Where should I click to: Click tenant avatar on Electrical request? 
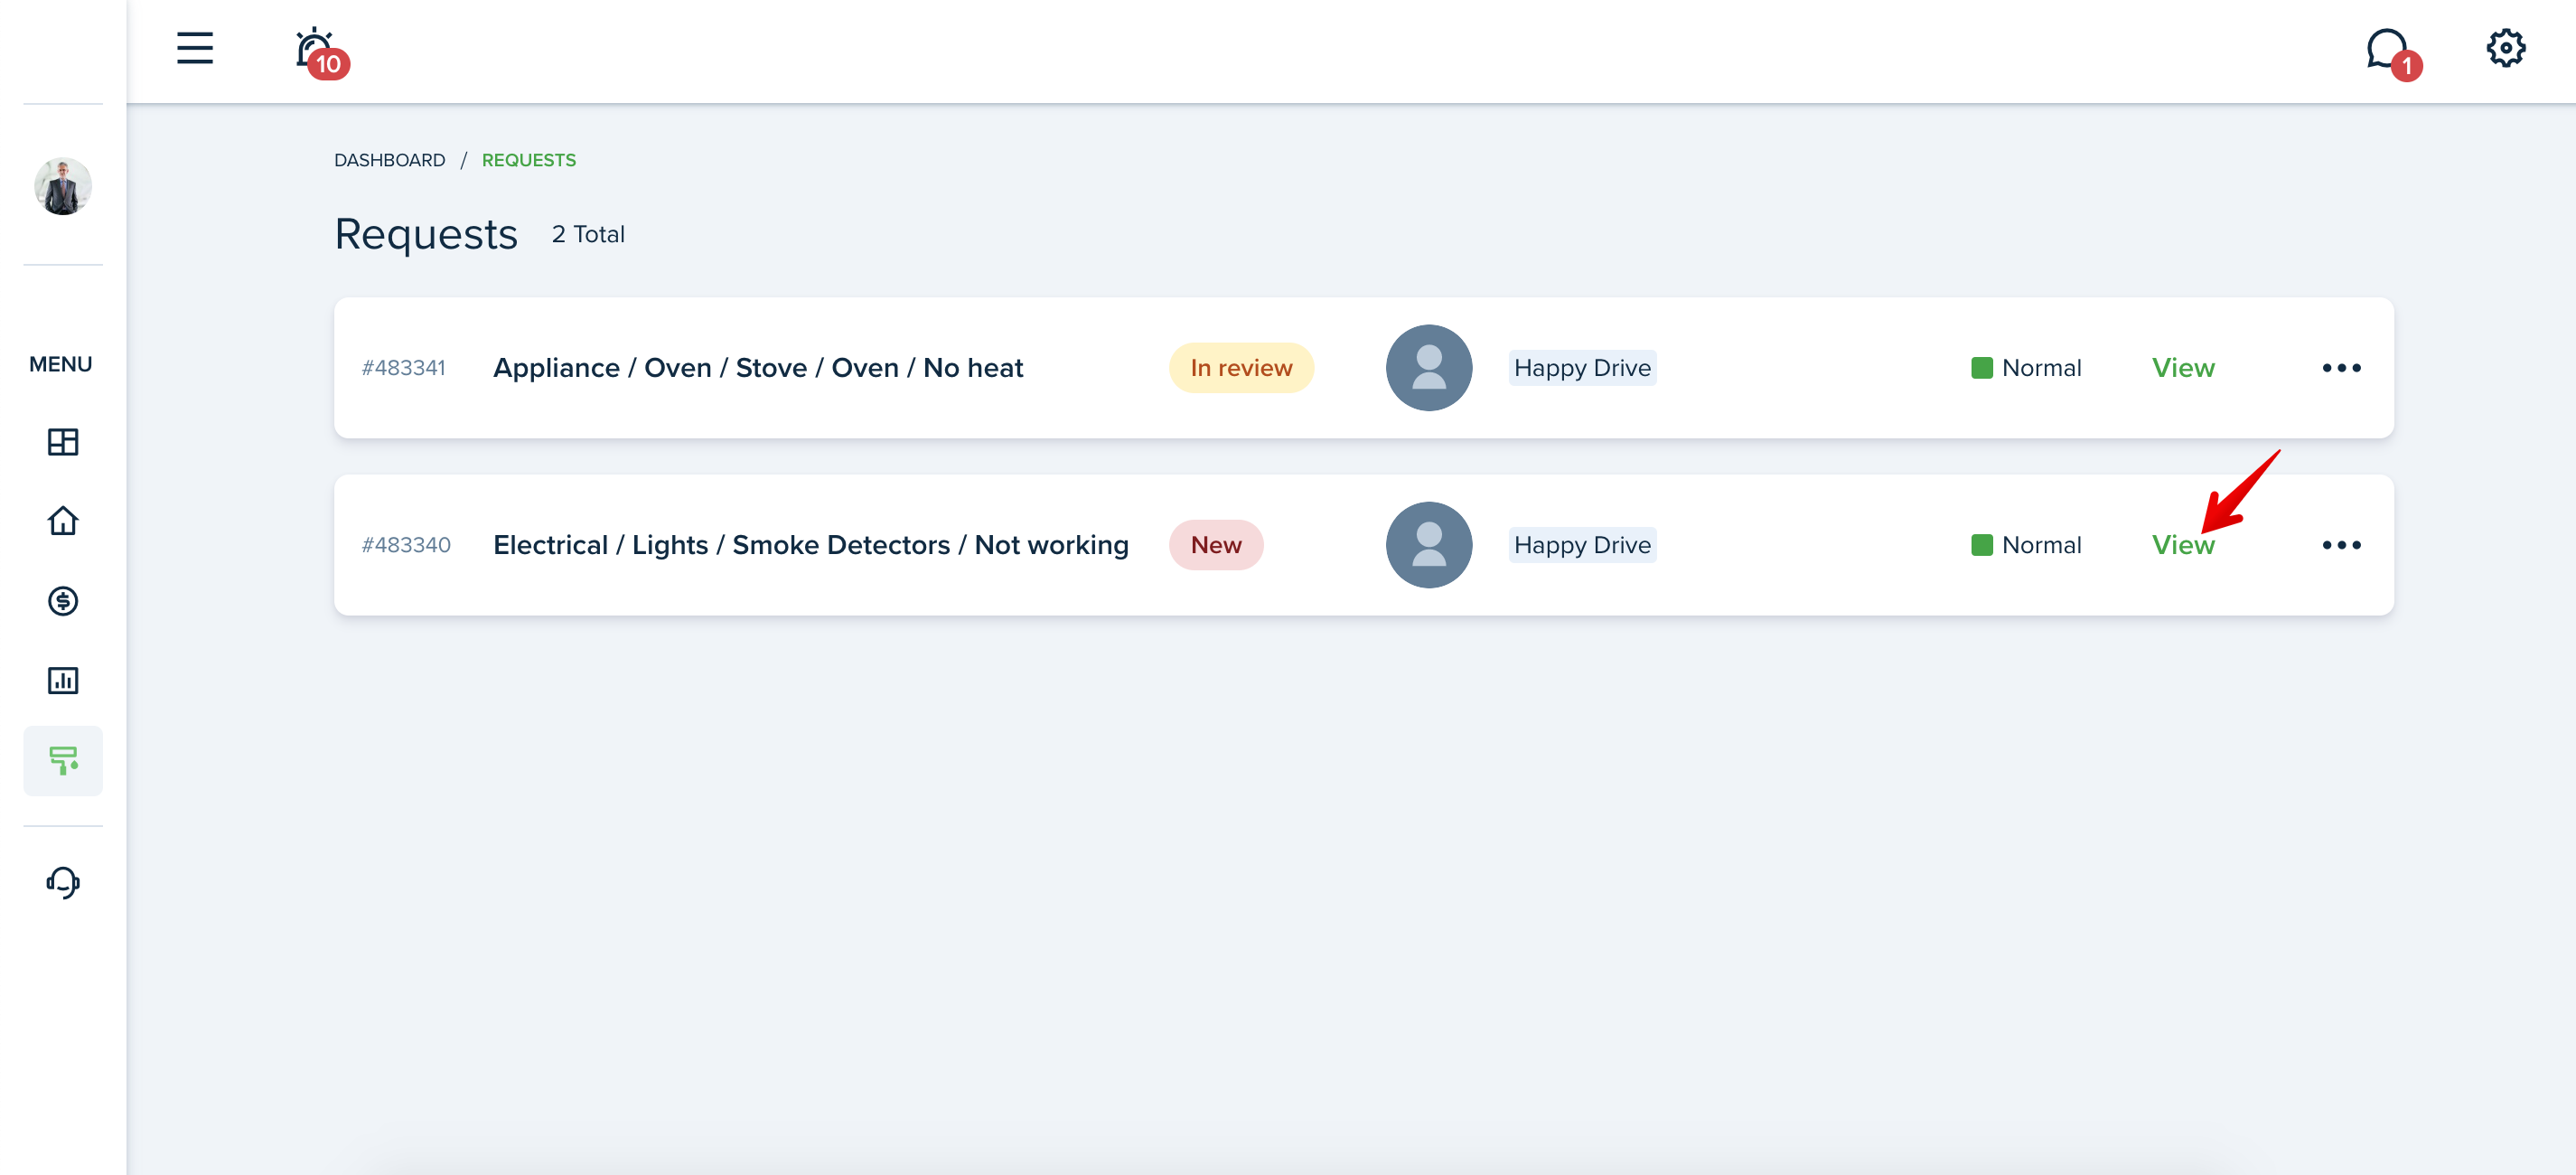[1429, 545]
